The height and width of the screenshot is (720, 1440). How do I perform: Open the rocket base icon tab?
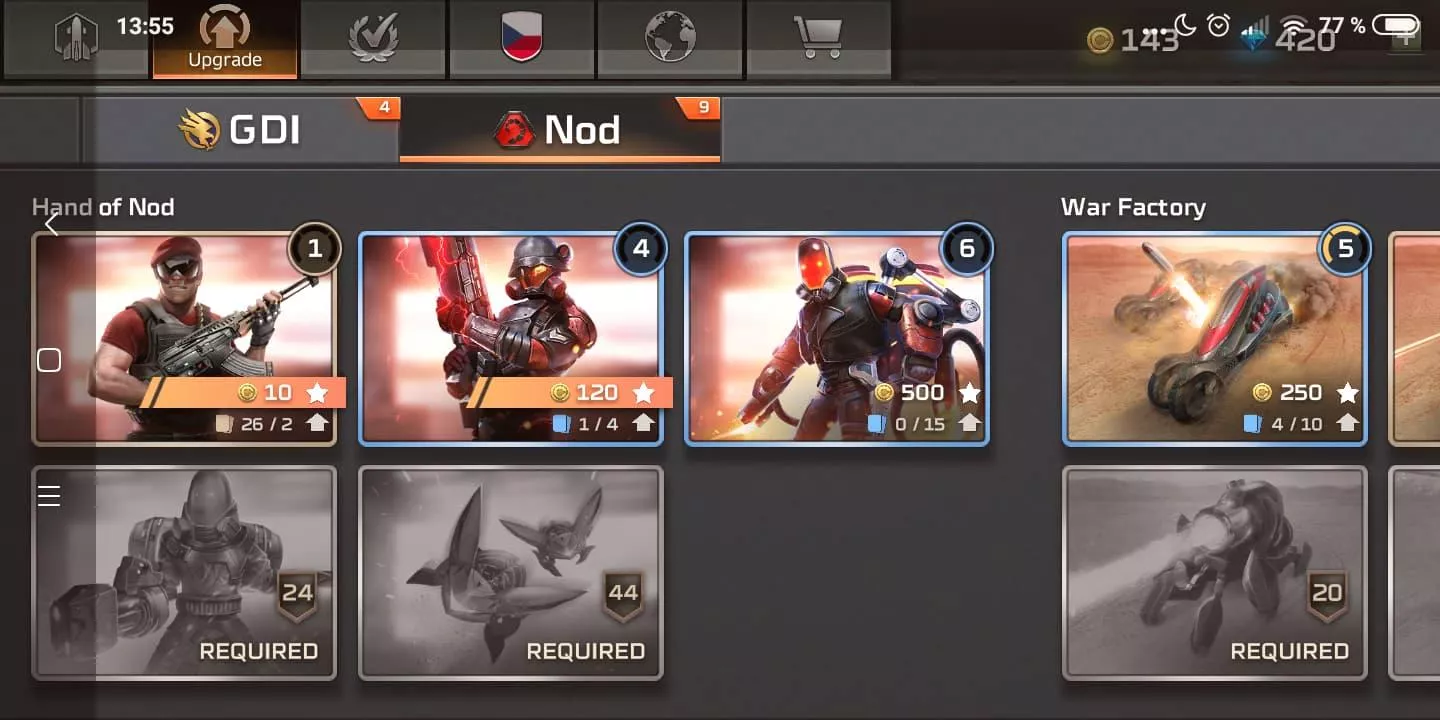(76, 38)
